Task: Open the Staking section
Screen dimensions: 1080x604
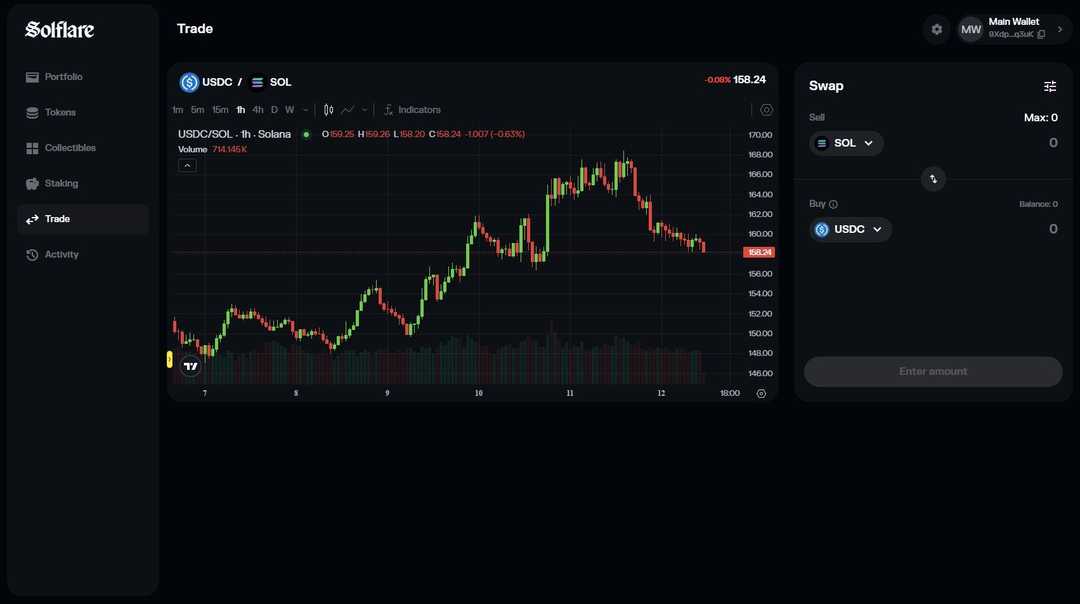Action: tap(33, 183)
